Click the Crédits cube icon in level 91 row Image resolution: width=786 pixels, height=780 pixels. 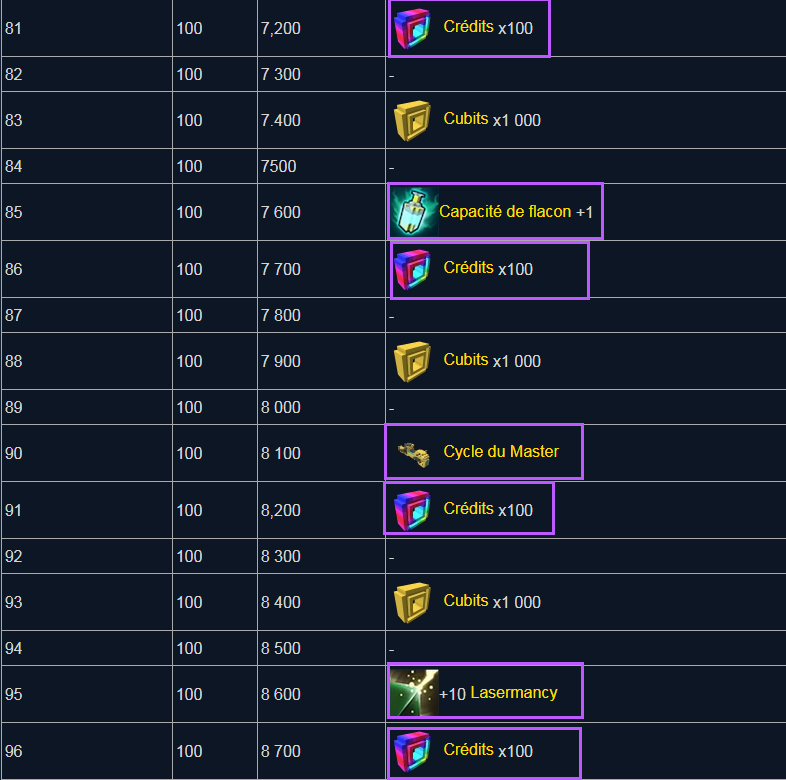tap(411, 510)
